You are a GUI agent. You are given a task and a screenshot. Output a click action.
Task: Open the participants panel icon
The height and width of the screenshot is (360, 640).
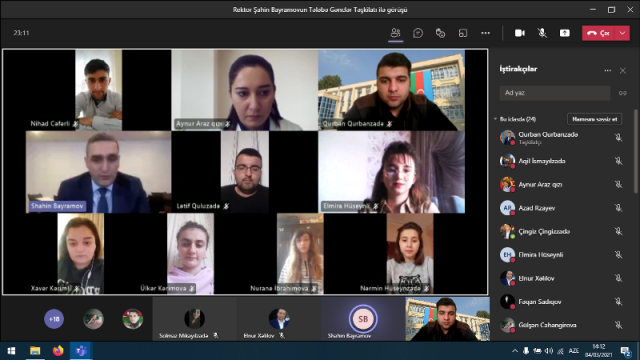click(395, 33)
